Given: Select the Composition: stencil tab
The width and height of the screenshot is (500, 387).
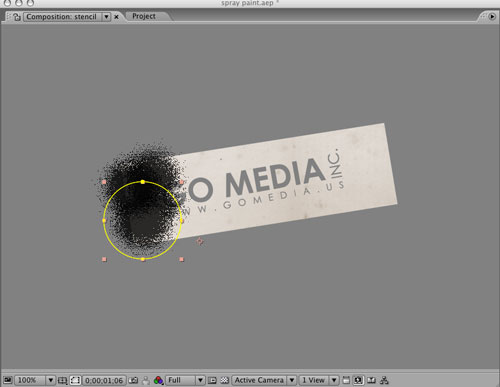Looking at the screenshot, I should (x=61, y=17).
